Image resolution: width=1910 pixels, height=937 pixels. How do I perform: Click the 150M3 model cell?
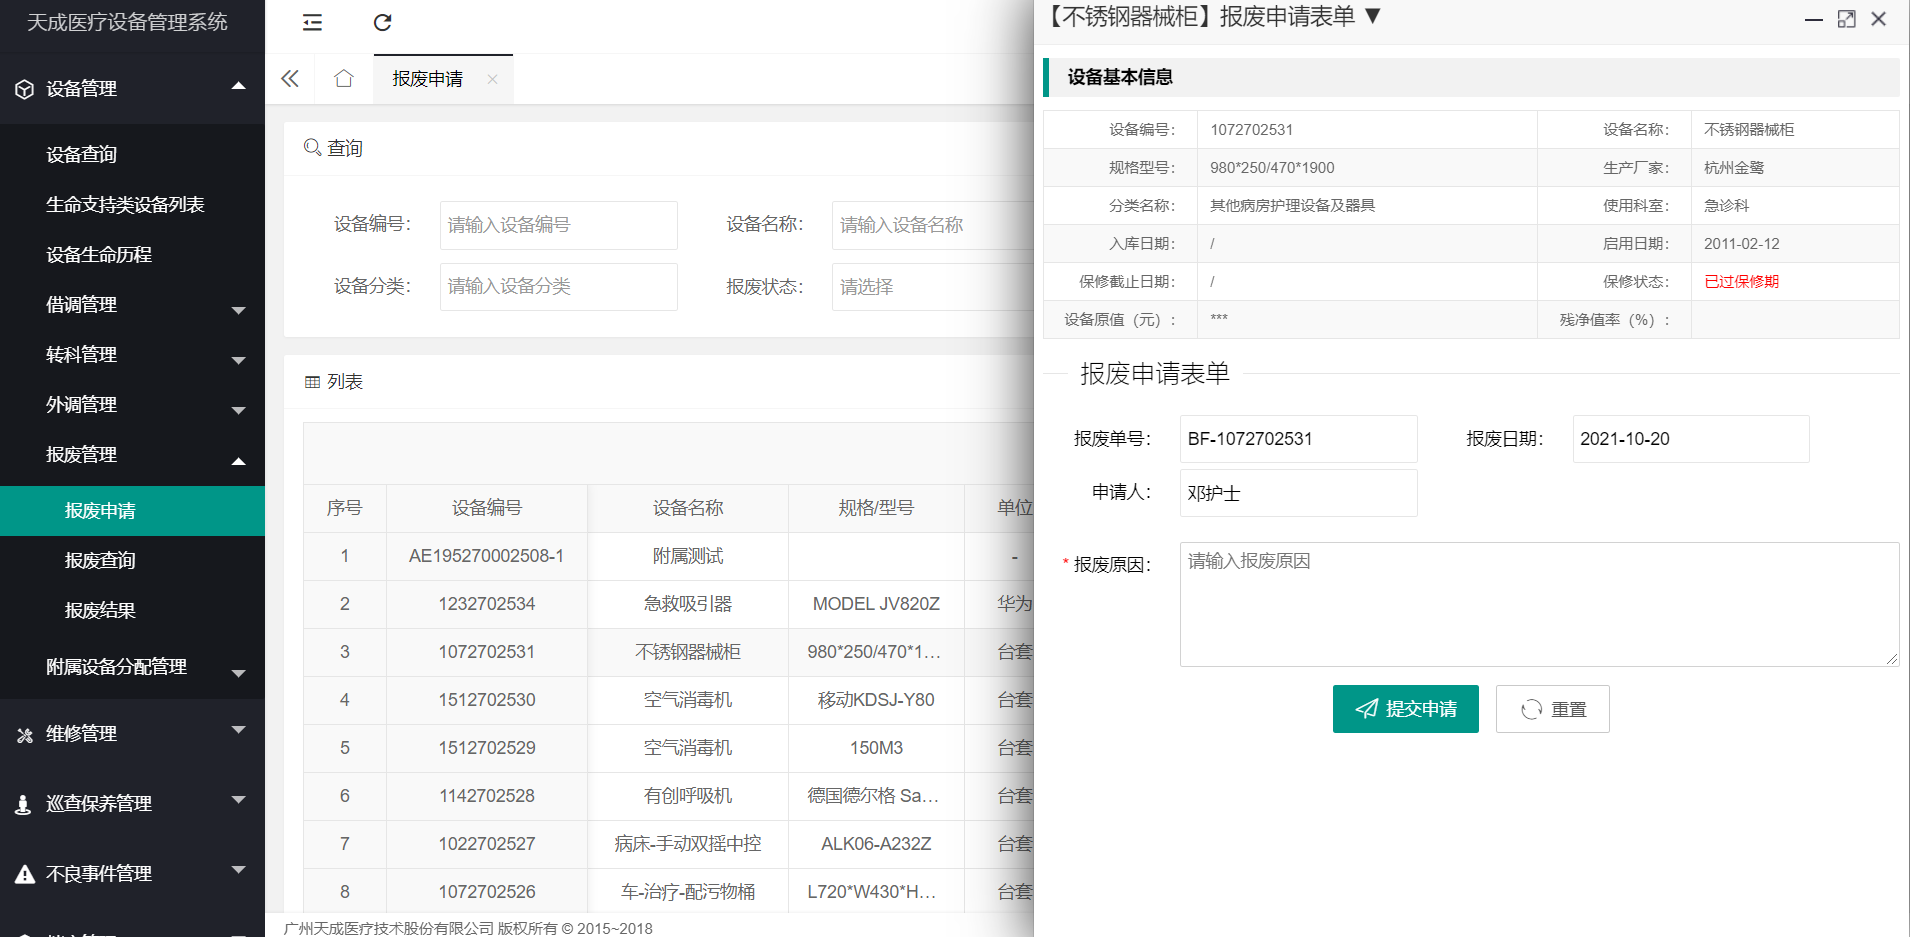(x=876, y=748)
